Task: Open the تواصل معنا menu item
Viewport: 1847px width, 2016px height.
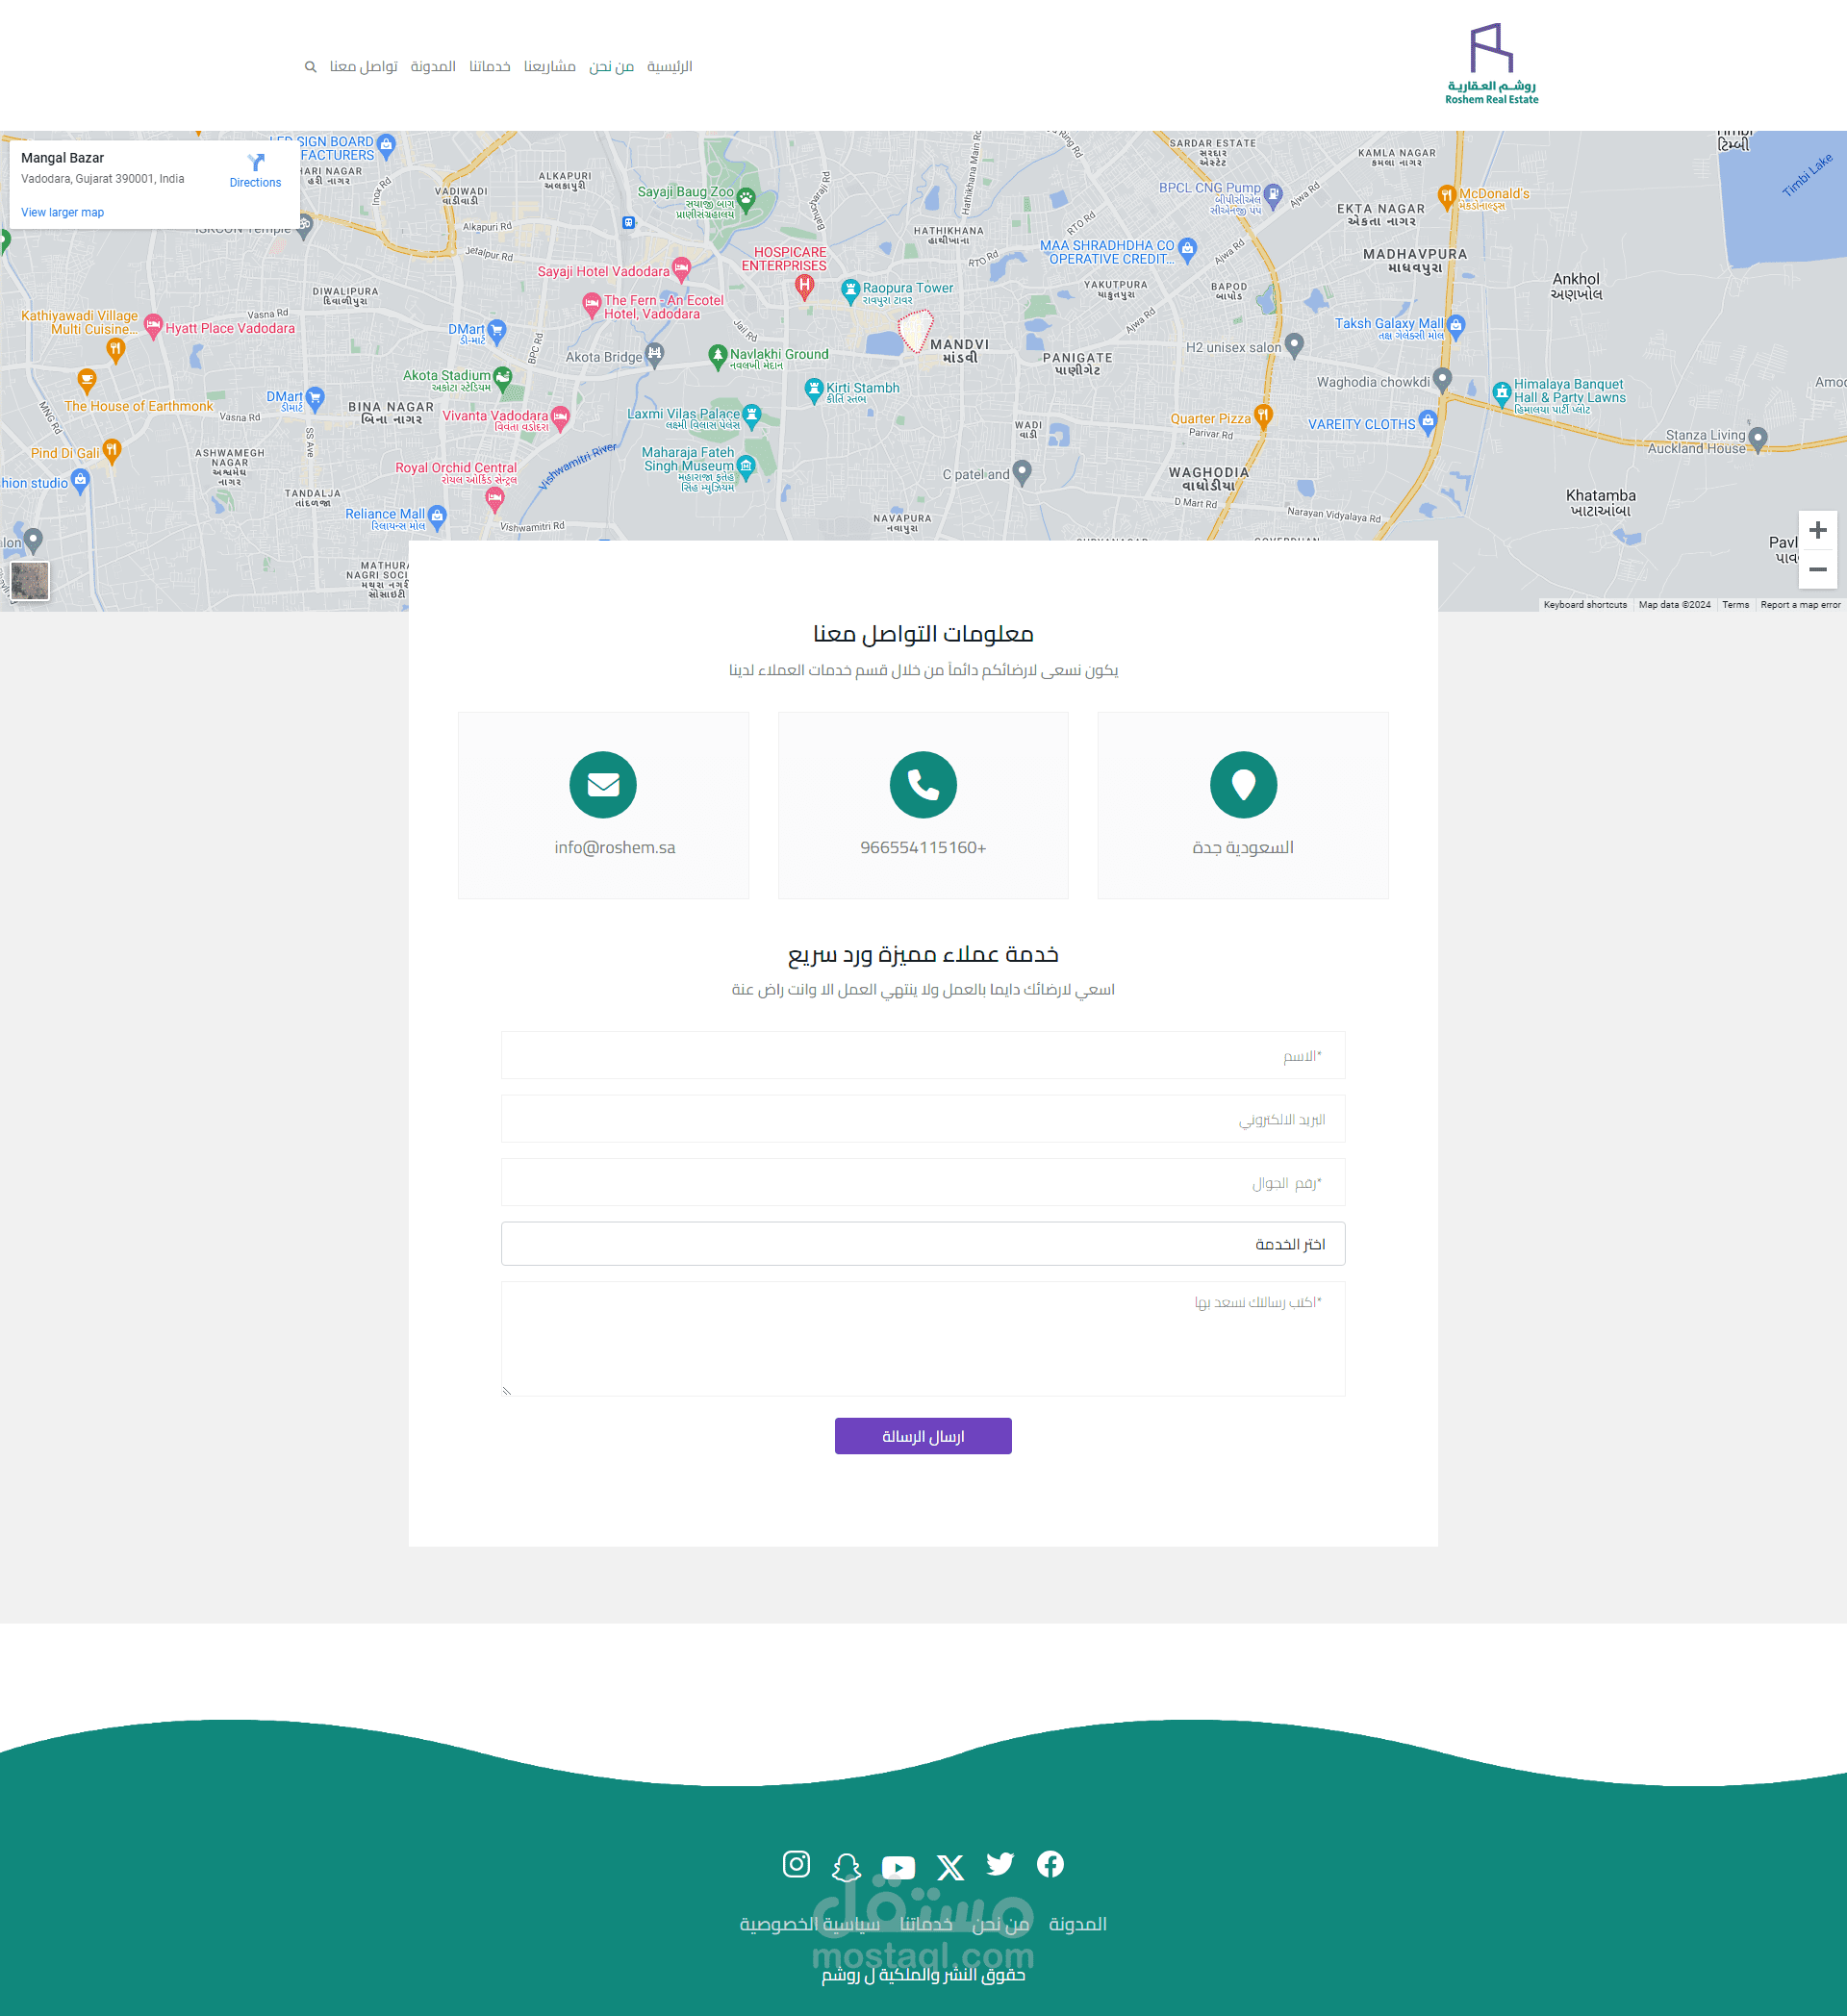Action: coord(363,67)
